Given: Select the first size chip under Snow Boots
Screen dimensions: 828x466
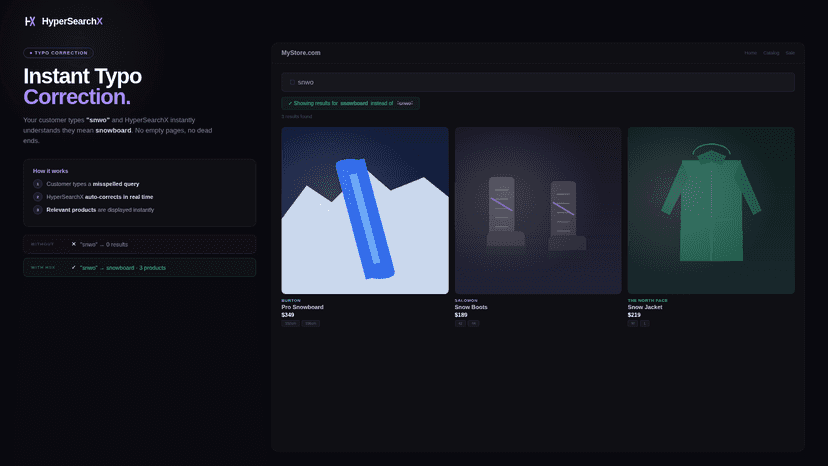Looking at the screenshot, I should pos(460,323).
